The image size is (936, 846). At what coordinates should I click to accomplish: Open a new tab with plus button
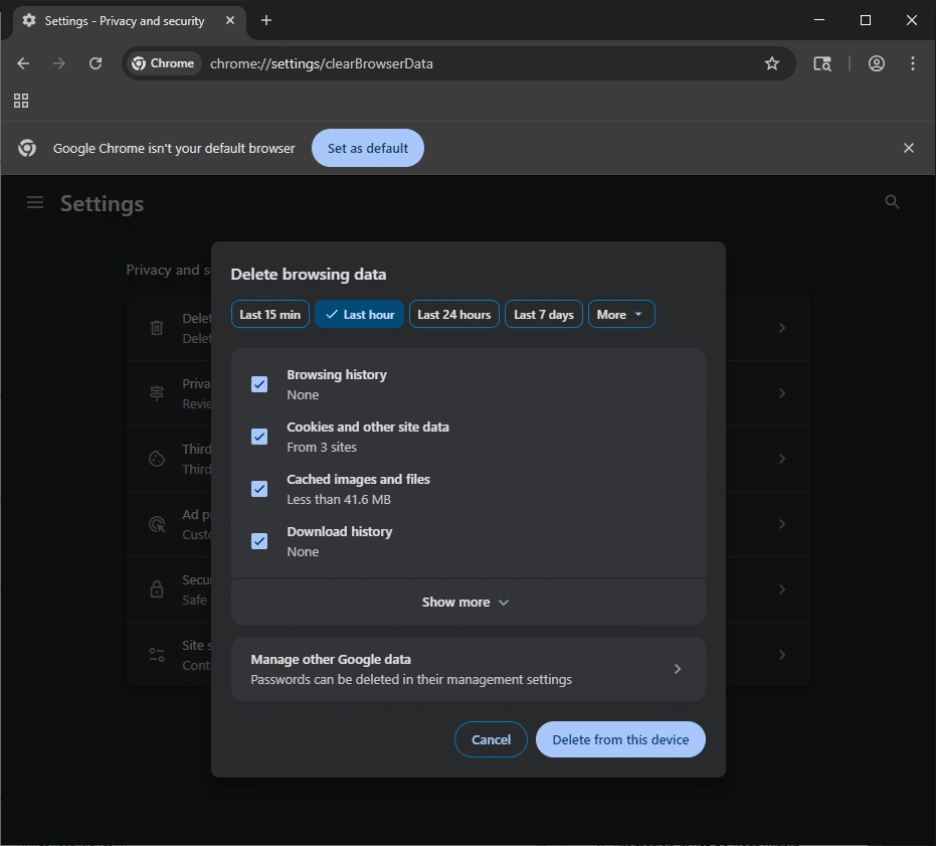click(x=266, y=20)
